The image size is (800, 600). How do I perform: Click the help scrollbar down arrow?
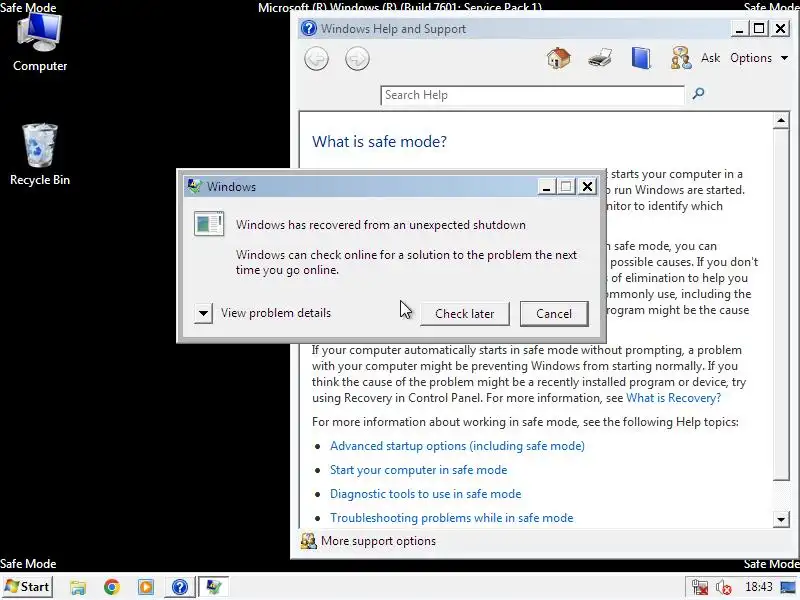tap(781, 520)
